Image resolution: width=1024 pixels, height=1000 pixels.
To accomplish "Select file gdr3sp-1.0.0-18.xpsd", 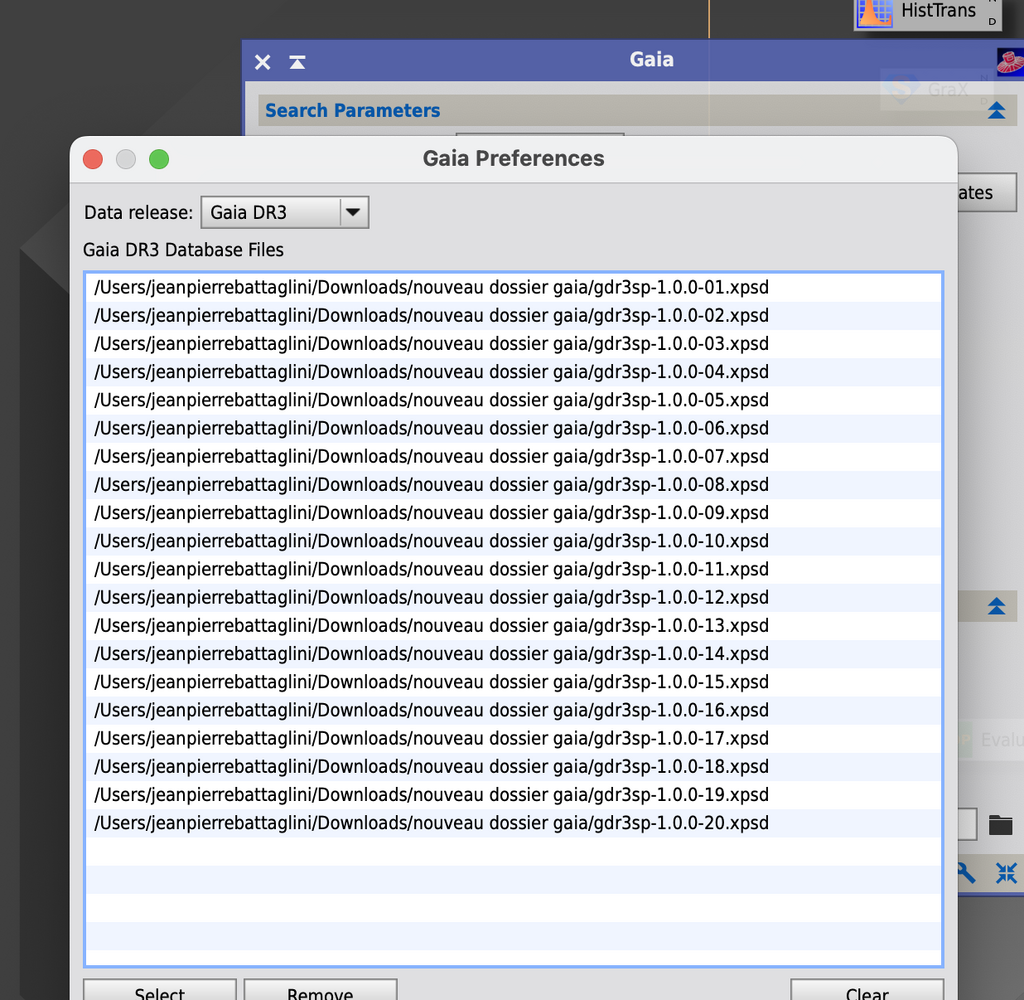I will click(x=513, y=767).
